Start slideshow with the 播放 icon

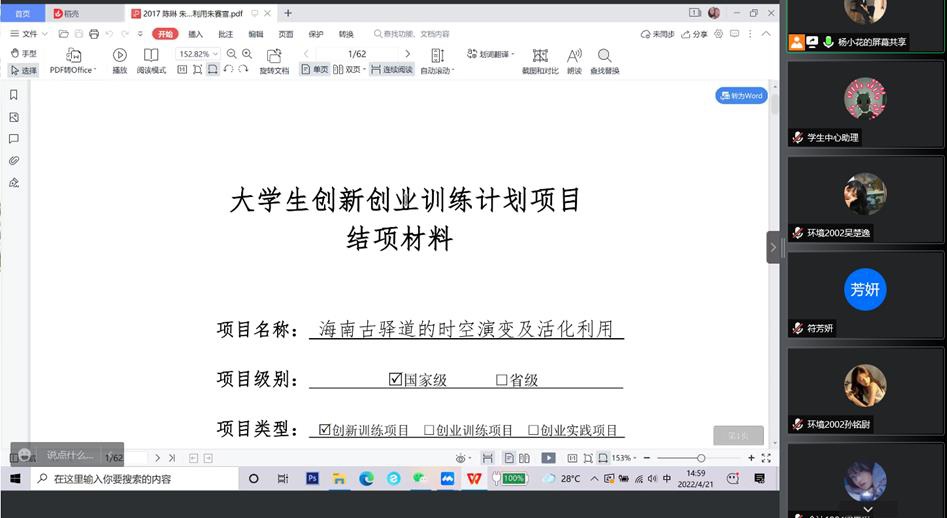(x=120, y=61)
